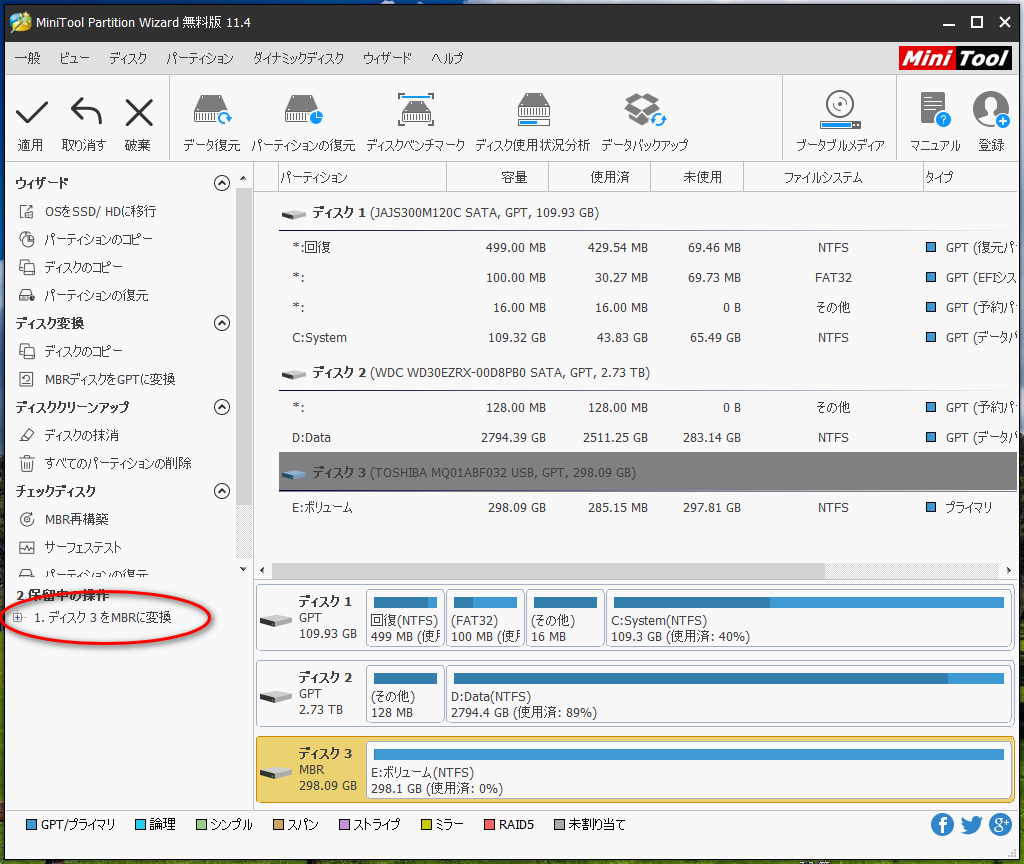Click the GPT/プライマリ legend color swatch

click(31, 825)
